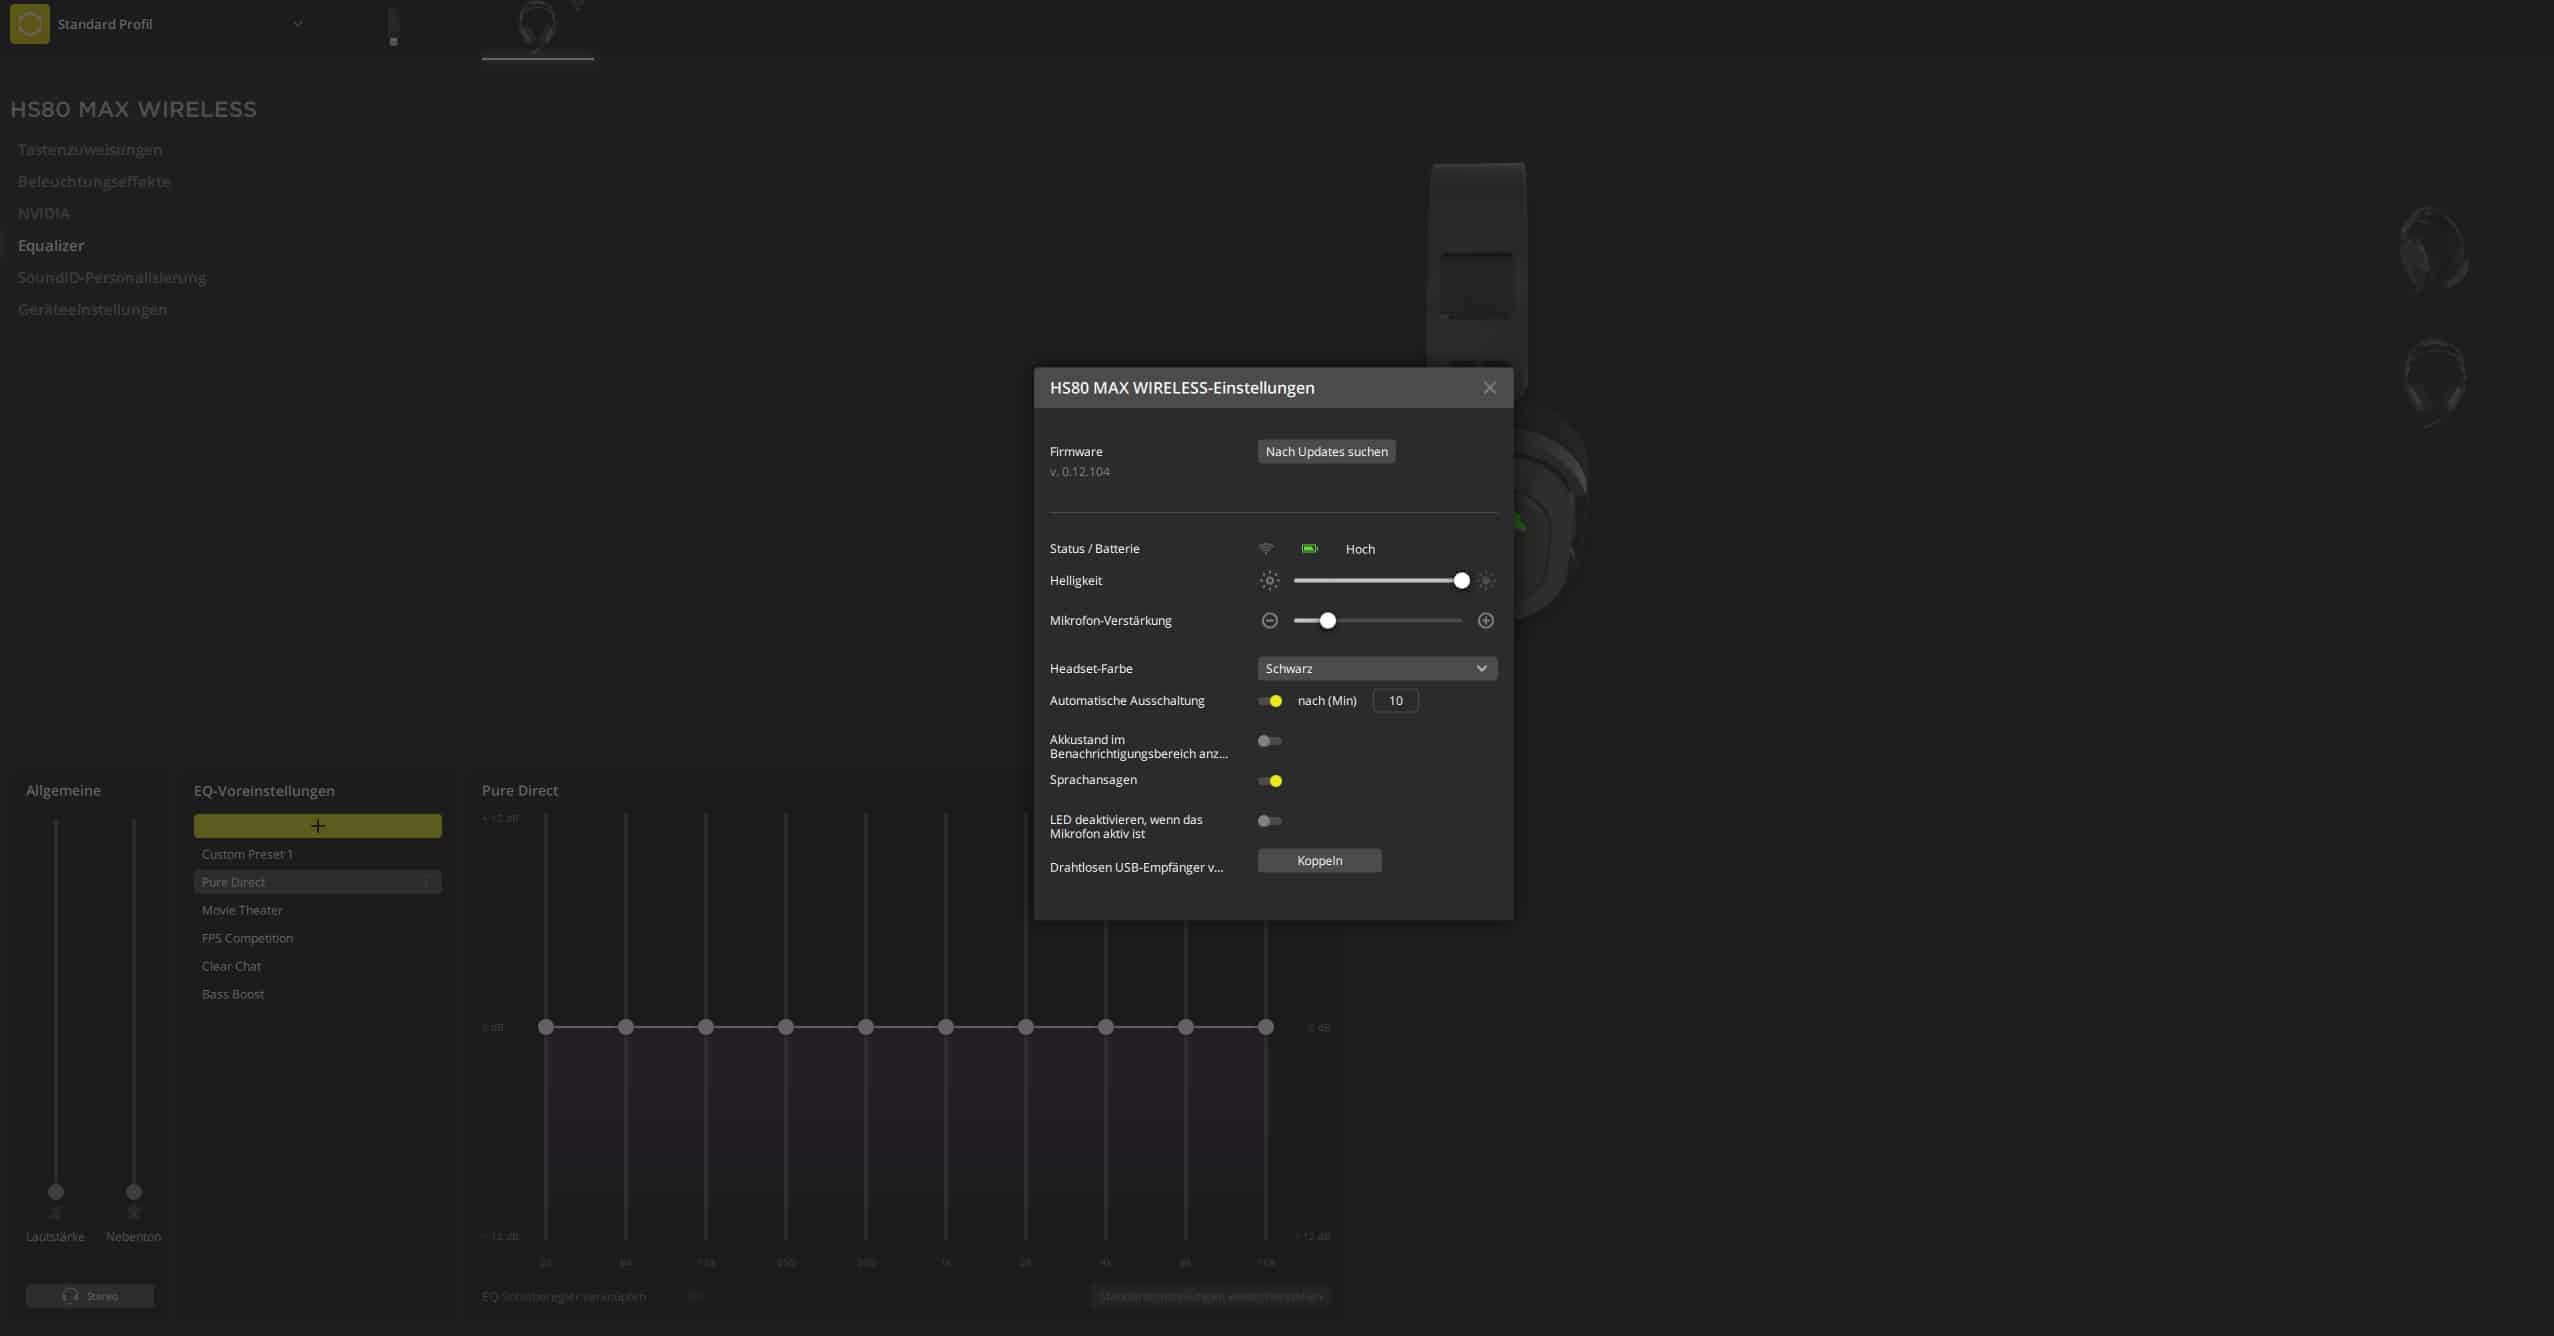Expand the Standard Profil dropdown
The image size is (2554, 1336).
(297, 24)
